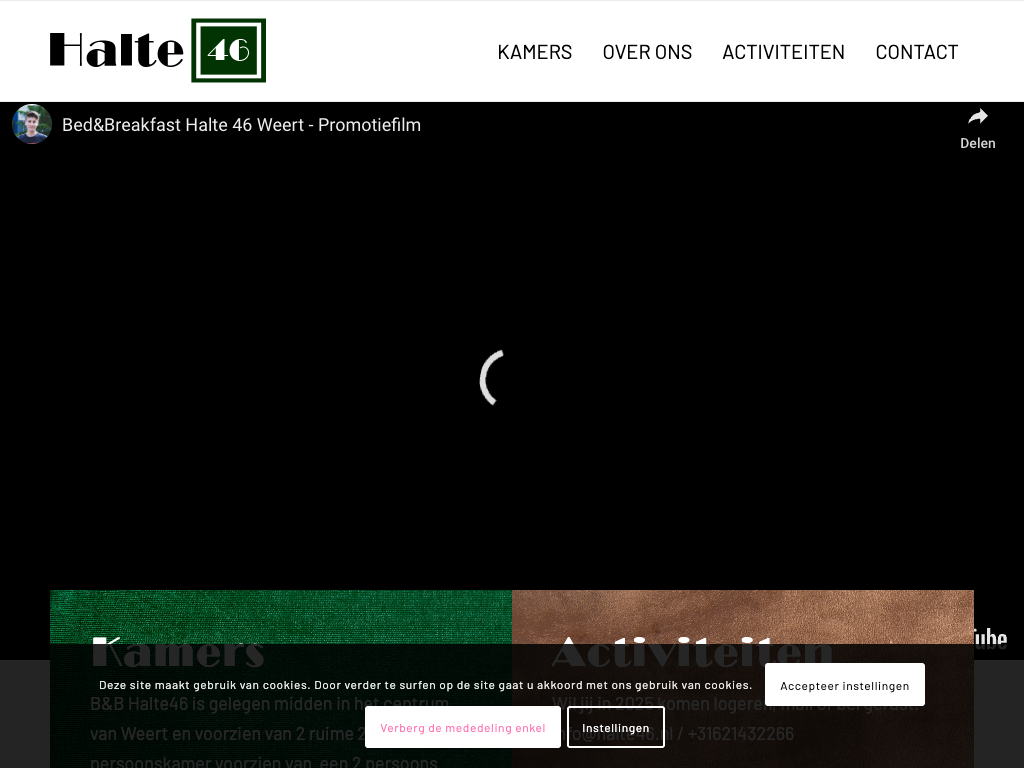Go to the OVER ONS page
1024x768 pixels.
pyautogui.click(x=647, y=52)
